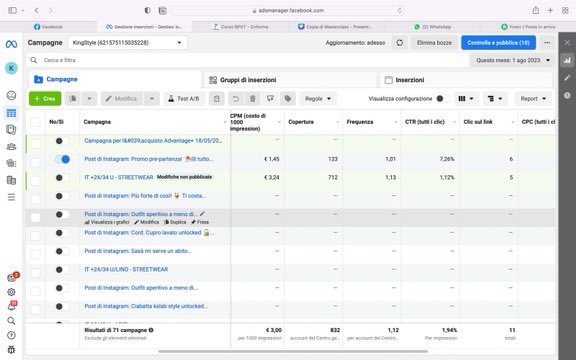The height and width of the screenshot is (360, 576).
Task: Open the columns layout dropdown
Action: (466, 98)
